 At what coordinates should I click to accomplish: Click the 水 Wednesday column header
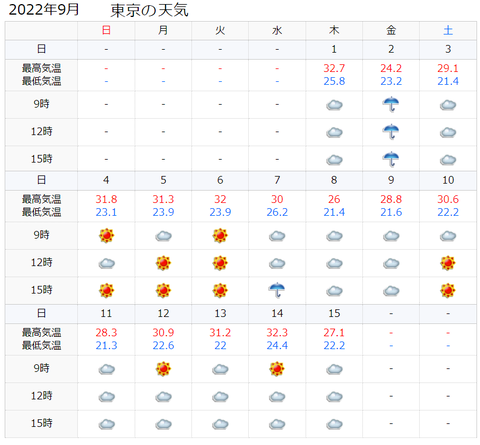pos(277,30)
